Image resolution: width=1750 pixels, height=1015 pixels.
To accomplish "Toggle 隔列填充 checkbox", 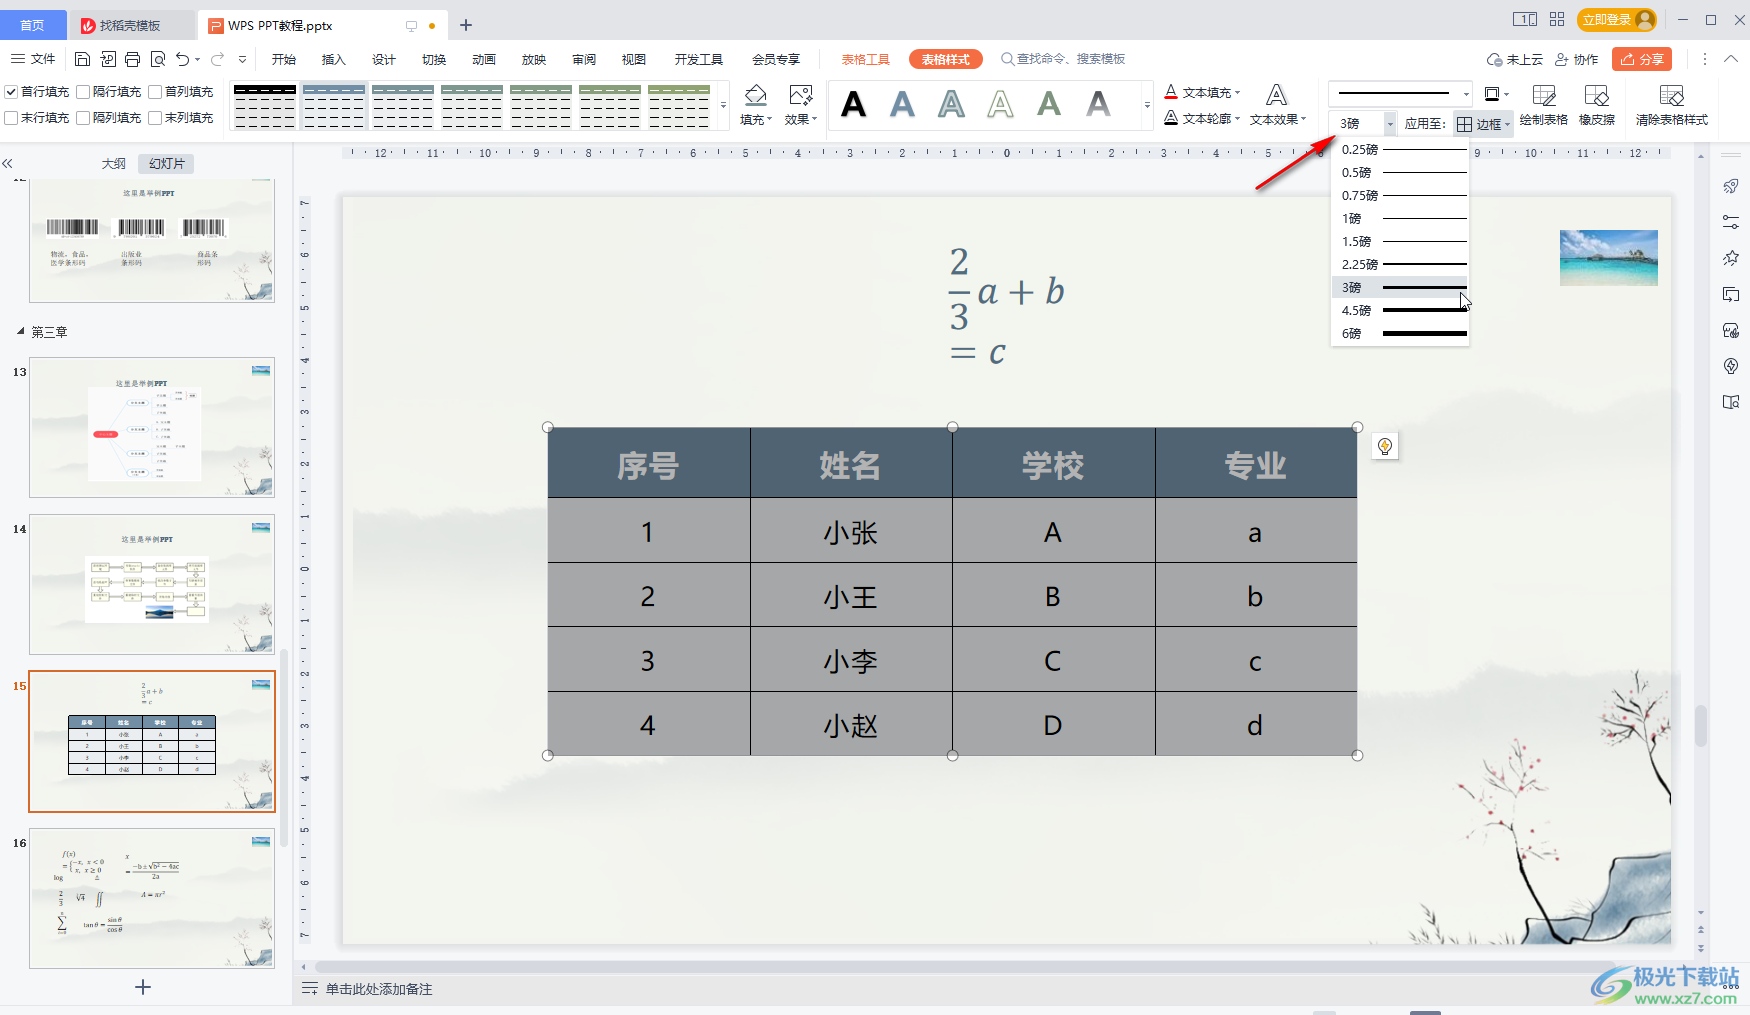I will click(83, 118).
